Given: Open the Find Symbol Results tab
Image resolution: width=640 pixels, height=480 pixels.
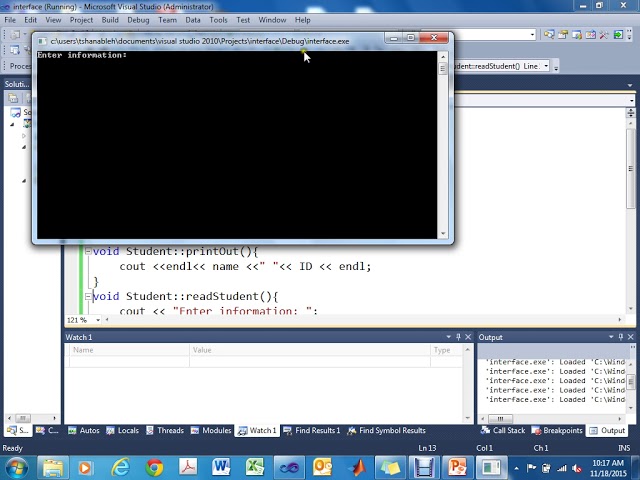Looking at the screenshot, I should coord(386,430).
